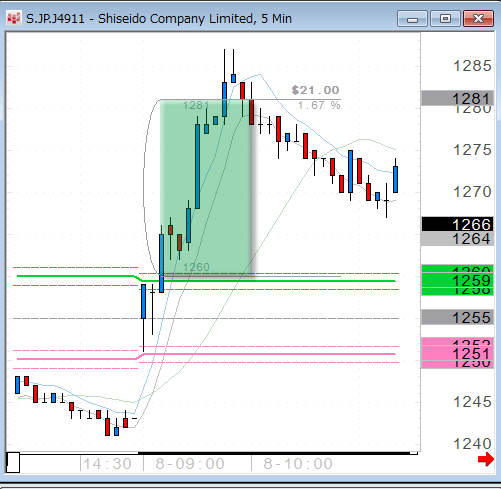Click the black 1266 current price label

click(x=457, y=224)
